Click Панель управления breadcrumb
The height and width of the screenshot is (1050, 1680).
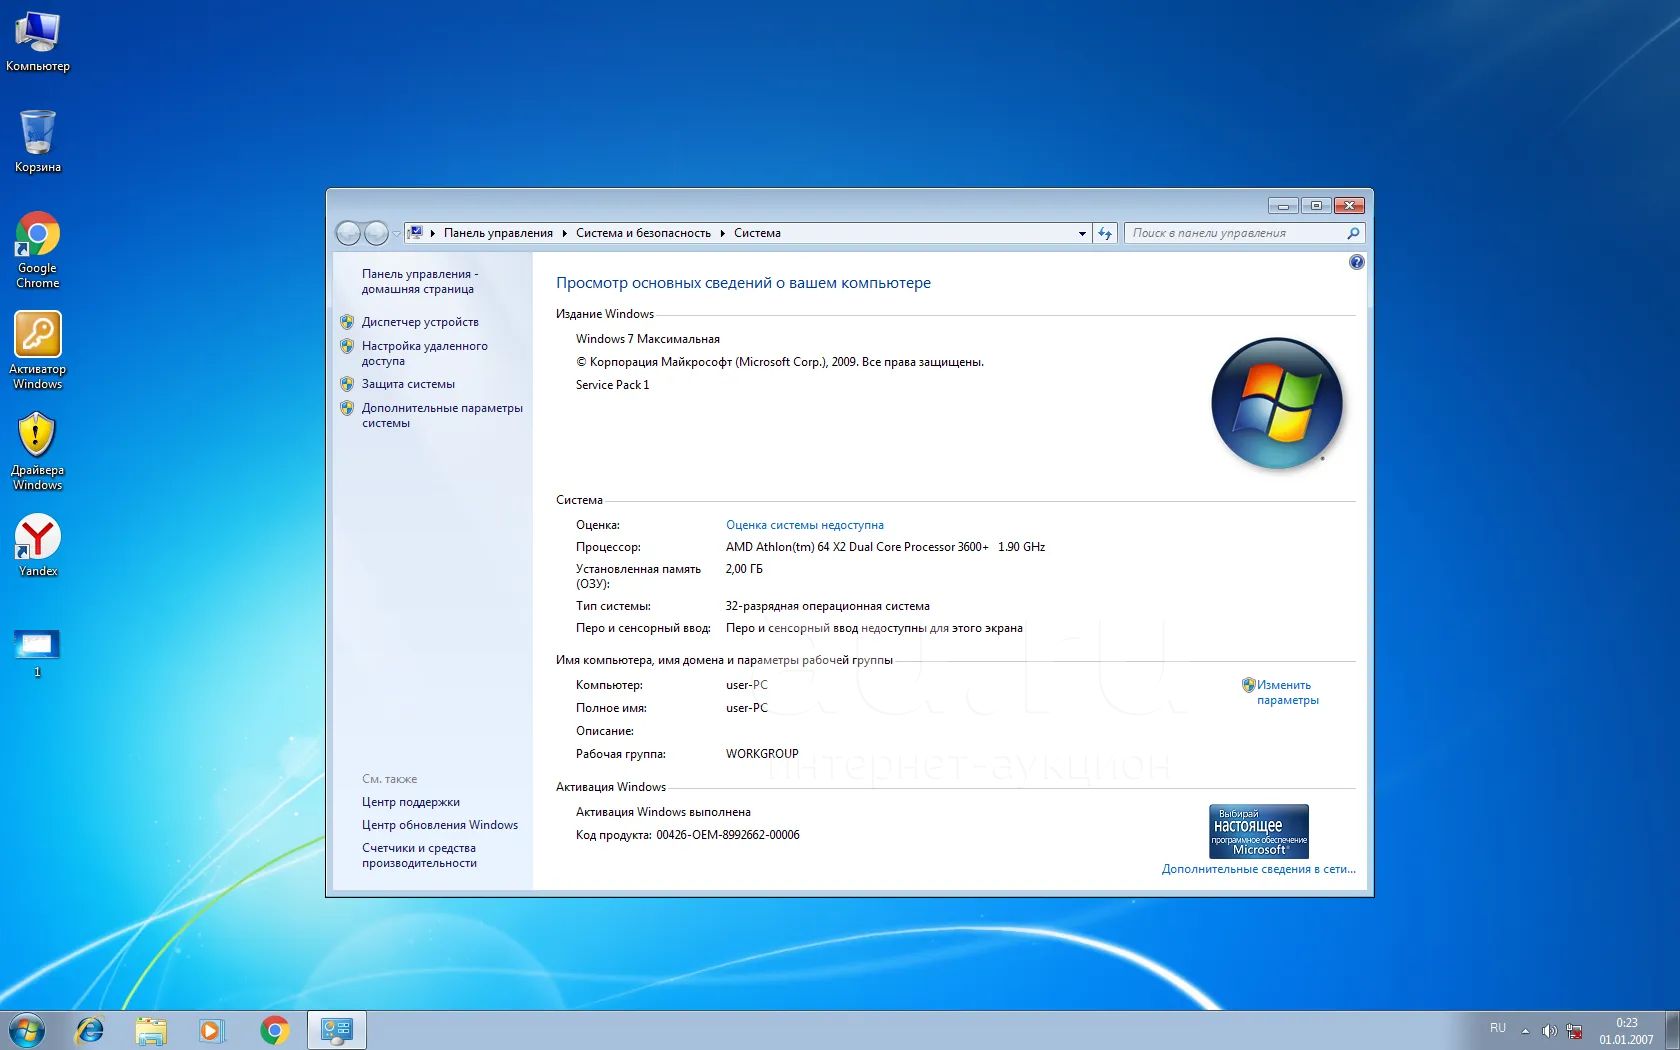pos(498,233)
